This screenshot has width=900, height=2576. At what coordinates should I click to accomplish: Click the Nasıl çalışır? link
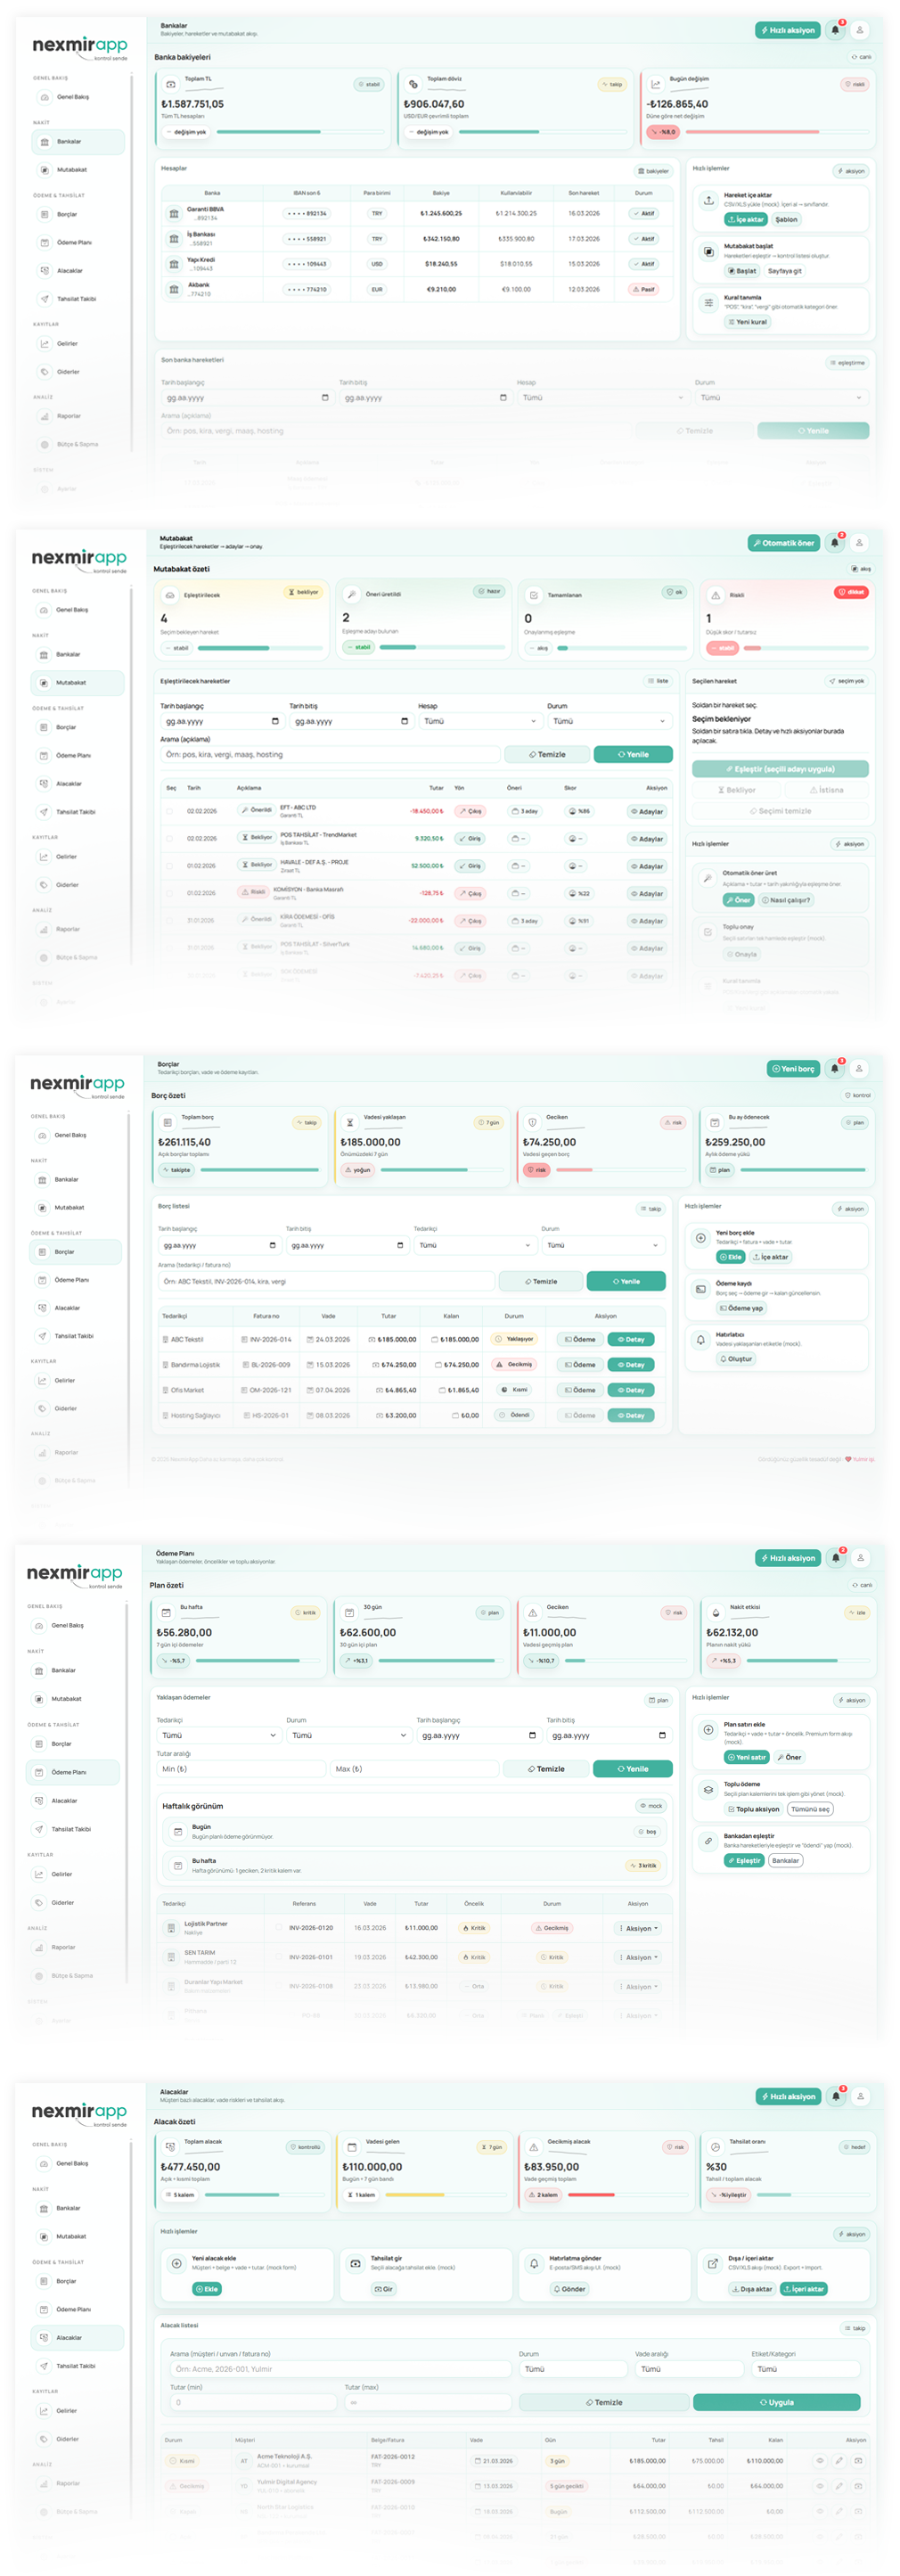pos(787,900)
